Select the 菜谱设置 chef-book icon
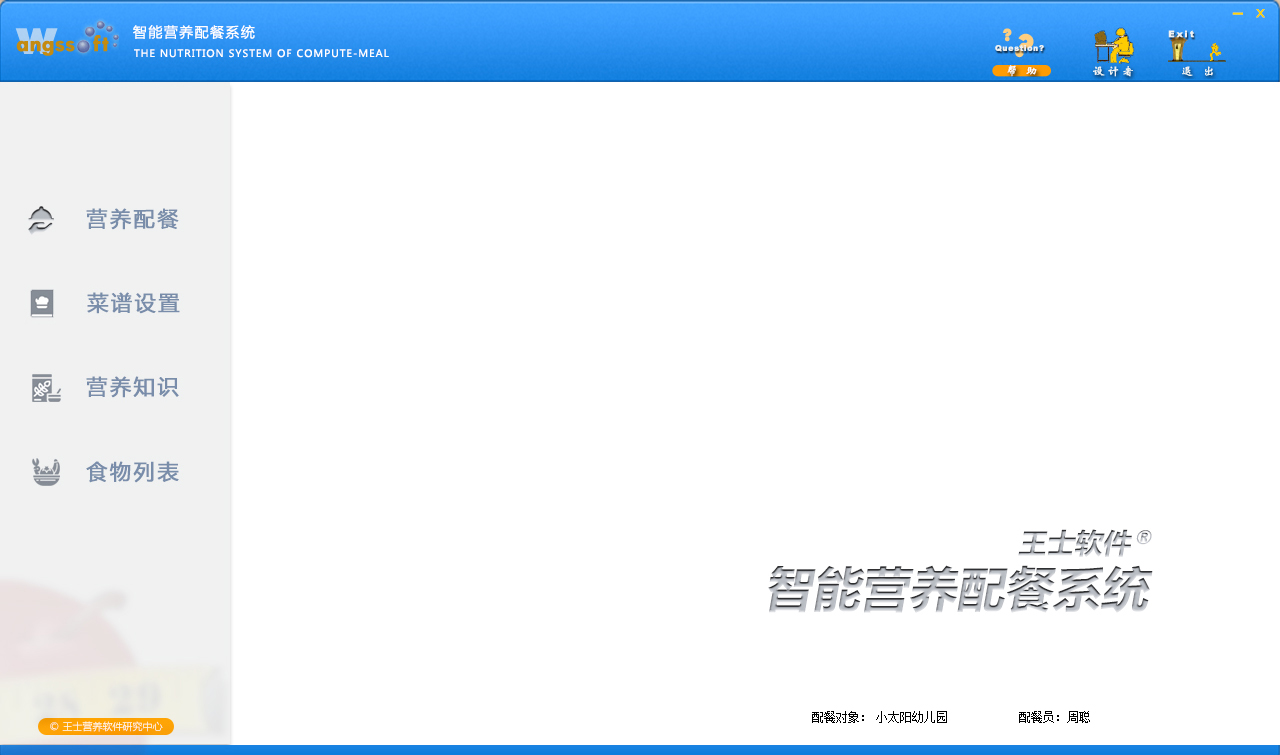Screen dimensions: 1280x755 [41, 303]
